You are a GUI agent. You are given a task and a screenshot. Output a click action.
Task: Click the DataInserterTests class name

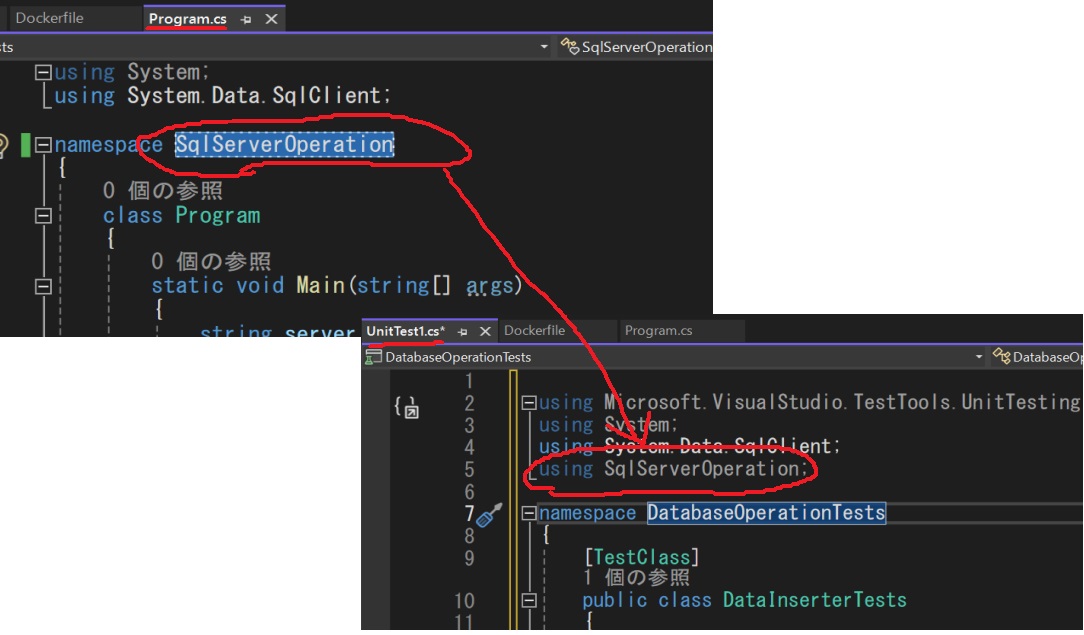[814, 600]
